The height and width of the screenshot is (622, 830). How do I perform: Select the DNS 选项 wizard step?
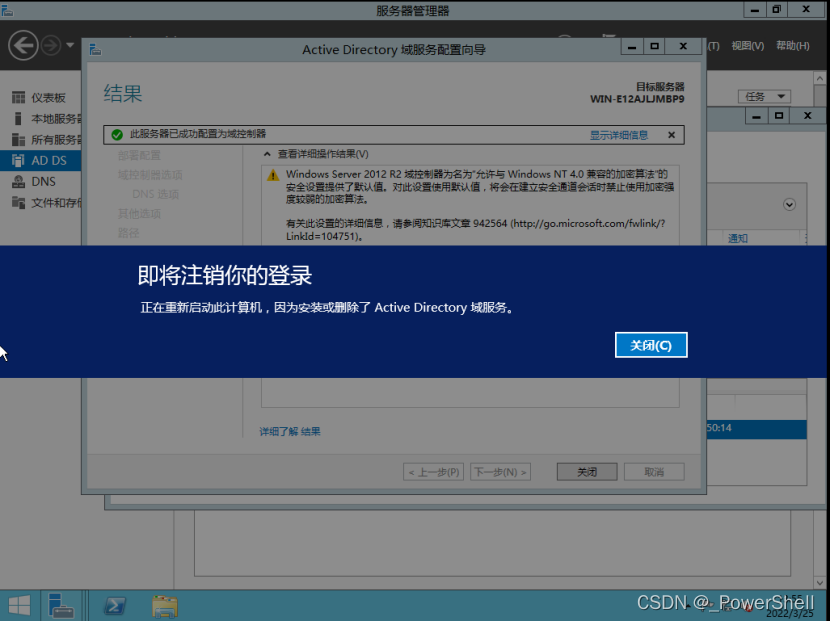point(156,194)
